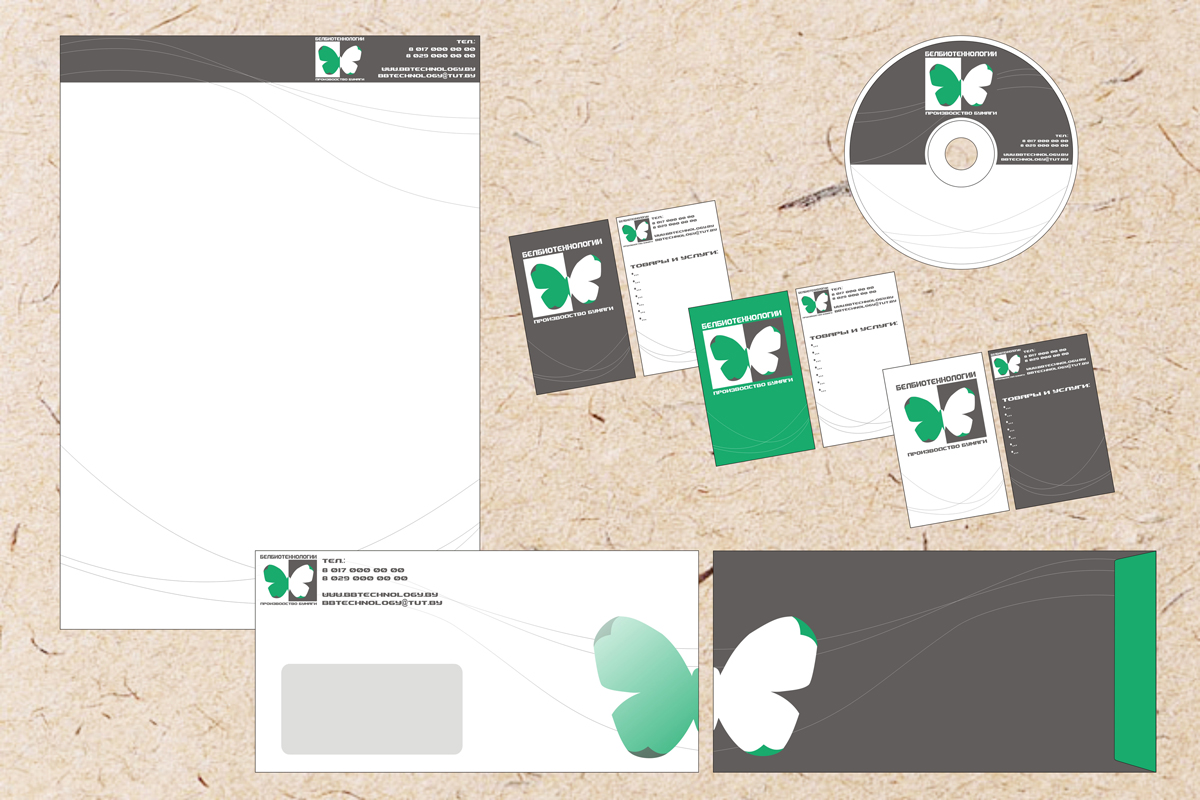The height and width of the screenshot is (800, 1200).
Task: Click 'WWW.BBTECHNOLOGY.BY' on the white envelope
Action: coord(380,594)
